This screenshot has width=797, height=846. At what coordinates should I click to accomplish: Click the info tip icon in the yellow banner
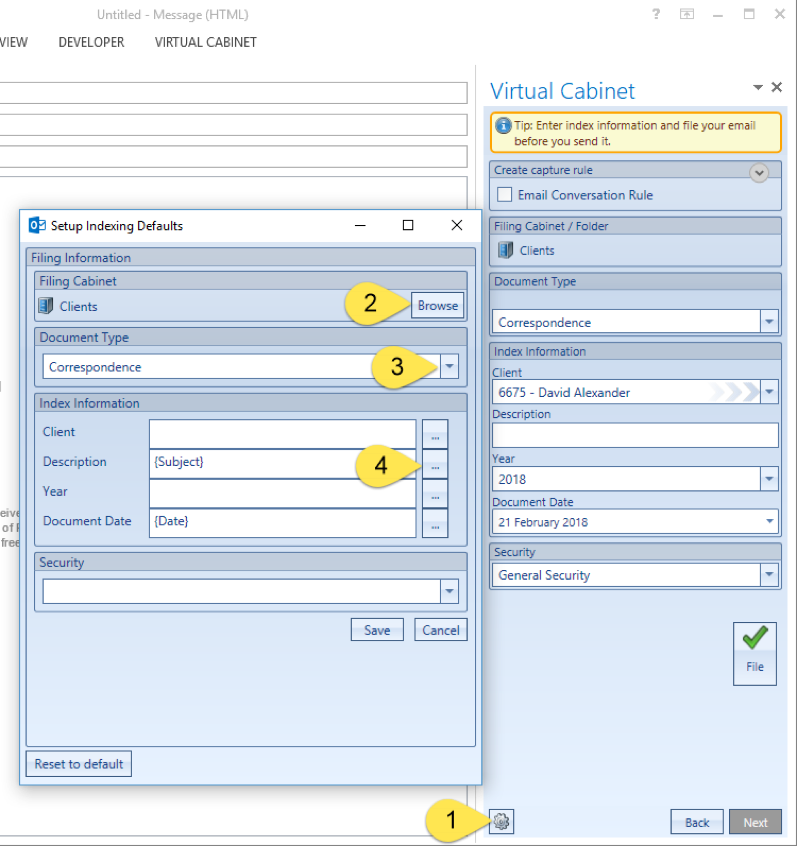click(503, 125)
